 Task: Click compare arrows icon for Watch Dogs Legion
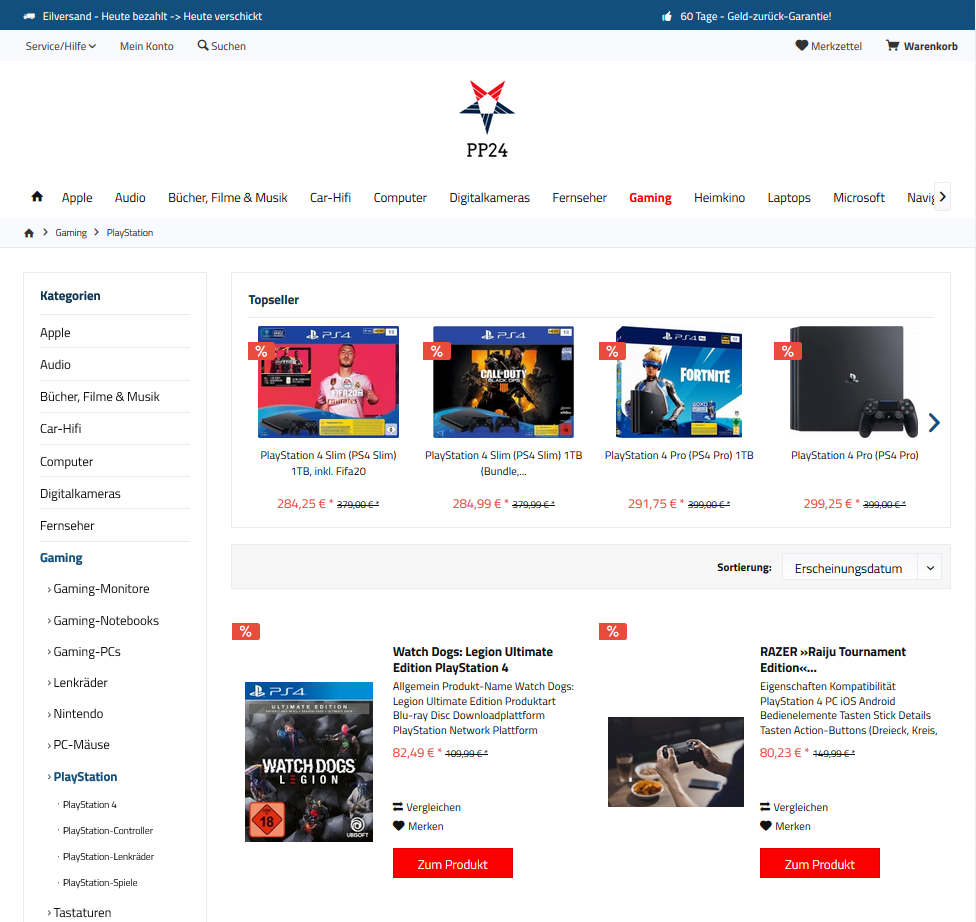click(398, 807)
